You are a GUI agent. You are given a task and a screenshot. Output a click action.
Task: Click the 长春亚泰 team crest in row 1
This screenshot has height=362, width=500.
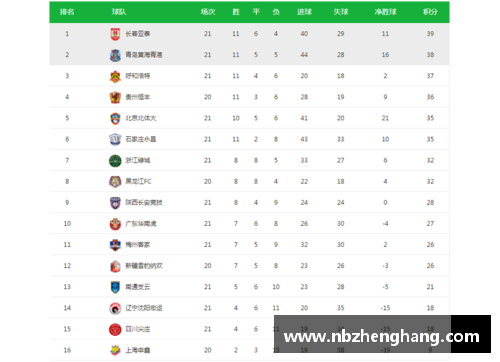tap(115, 34)
